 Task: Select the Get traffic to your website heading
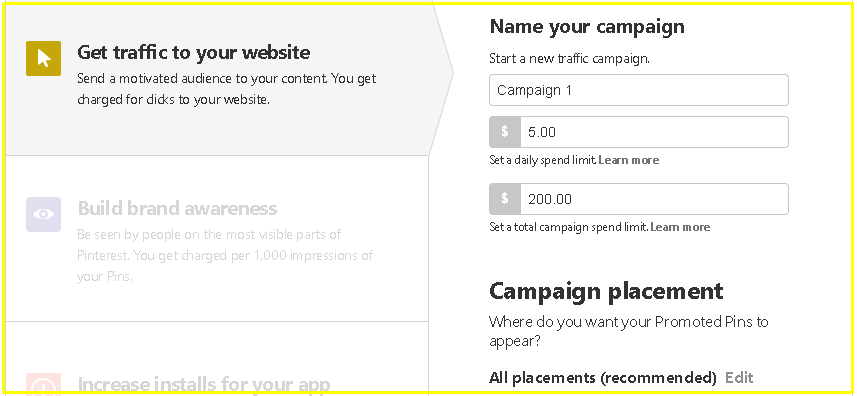[194, 52]
